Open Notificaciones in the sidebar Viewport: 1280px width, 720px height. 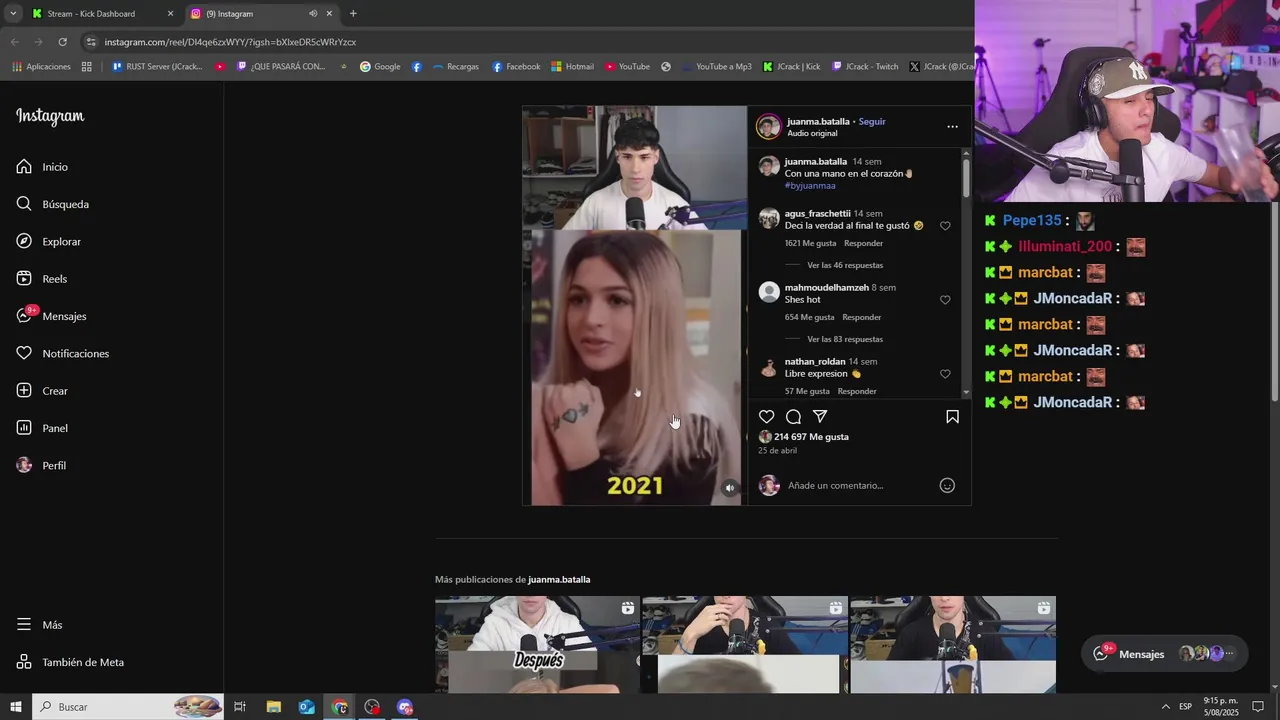click(62, 354)
